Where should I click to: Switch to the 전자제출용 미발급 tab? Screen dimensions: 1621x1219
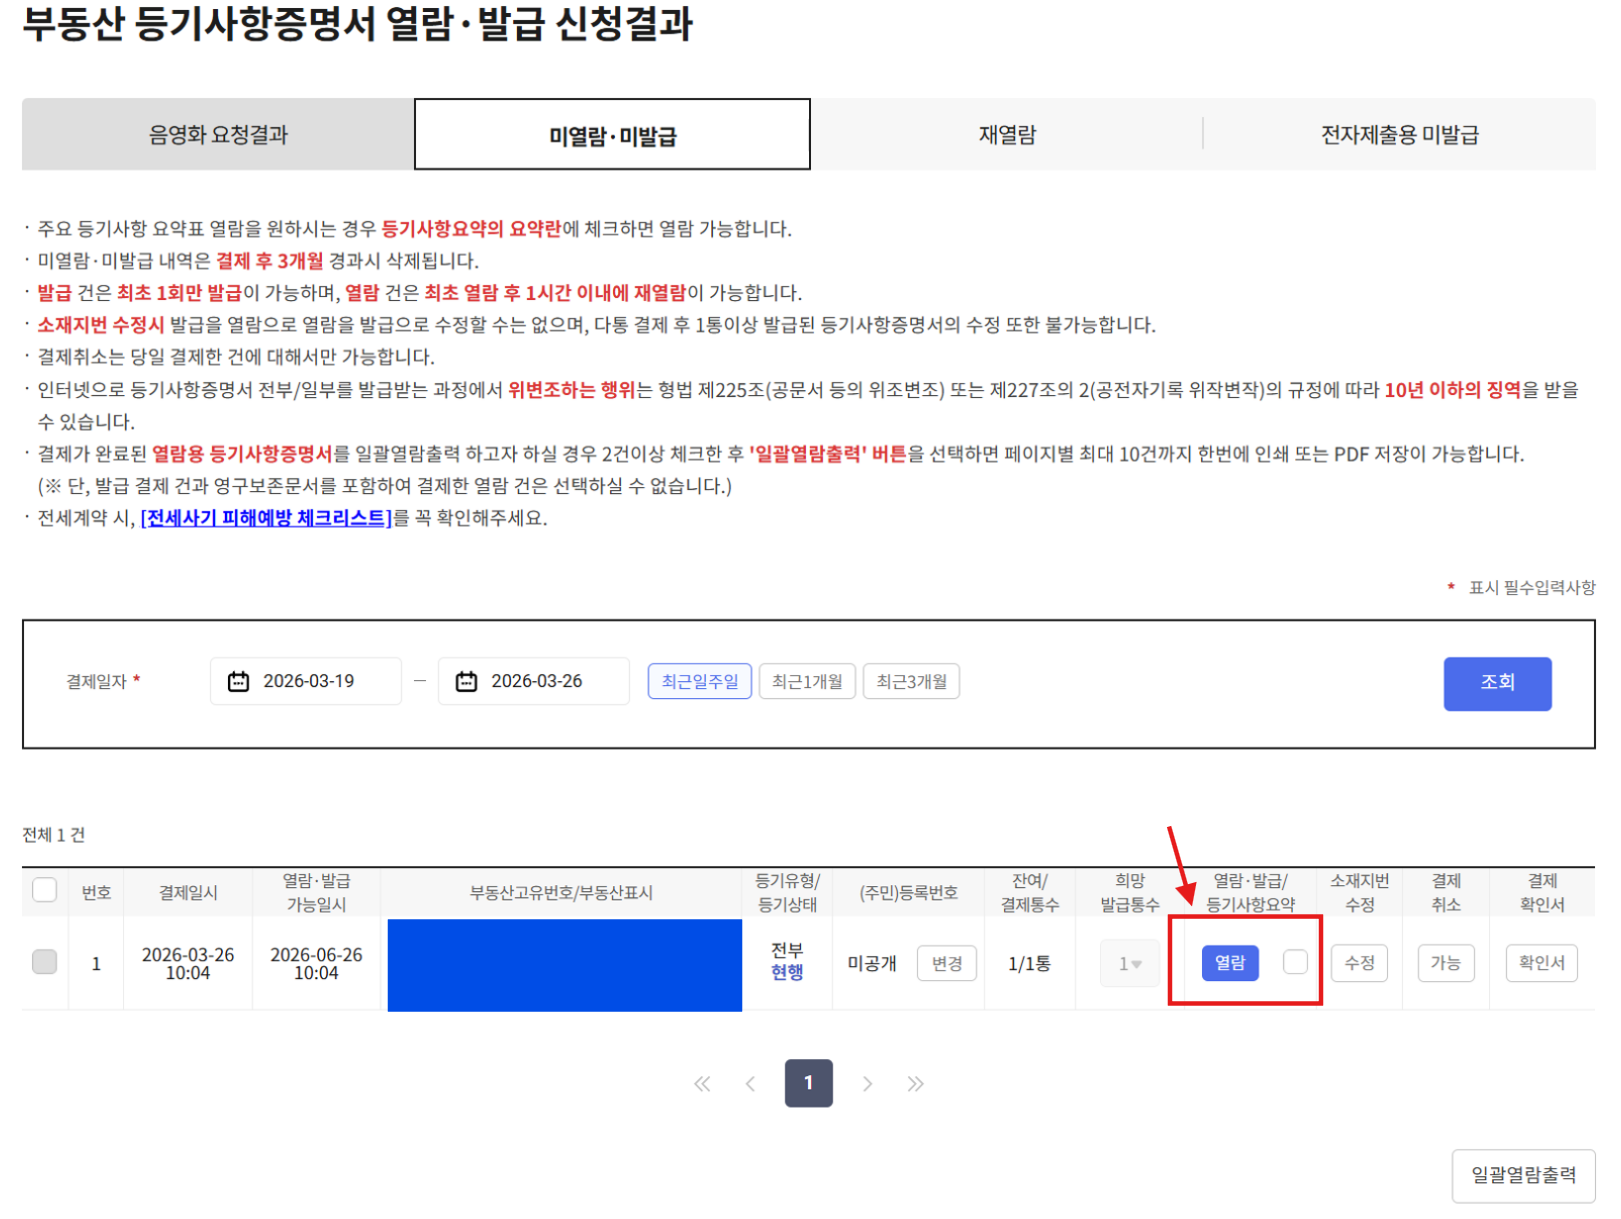tap(1400, 134)
